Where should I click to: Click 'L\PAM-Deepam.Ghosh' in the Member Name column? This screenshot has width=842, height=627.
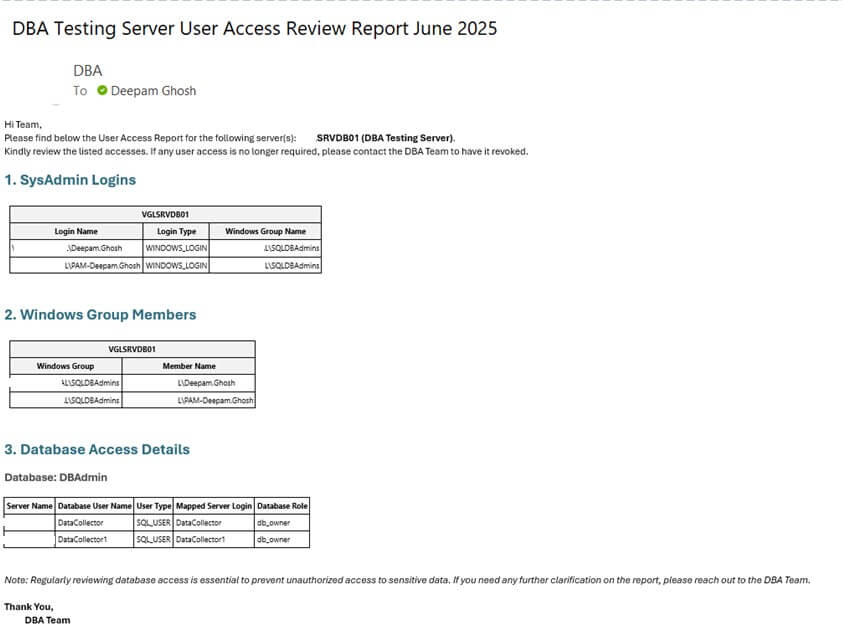[215, 400]
